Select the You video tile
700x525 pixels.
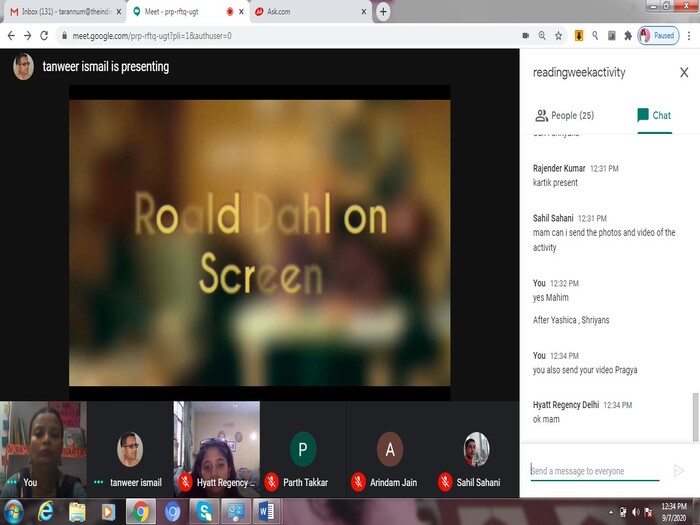click(x=43, y=449)
